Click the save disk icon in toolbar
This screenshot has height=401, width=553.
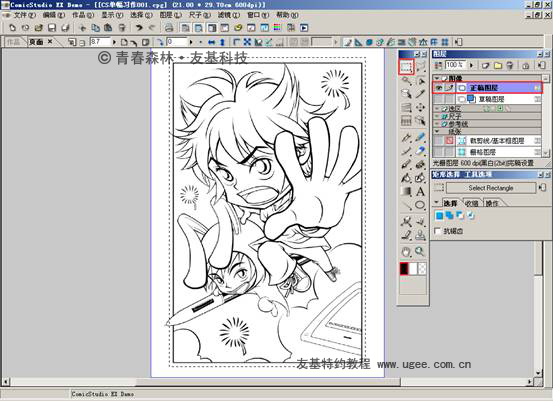(x=52, y=28)
